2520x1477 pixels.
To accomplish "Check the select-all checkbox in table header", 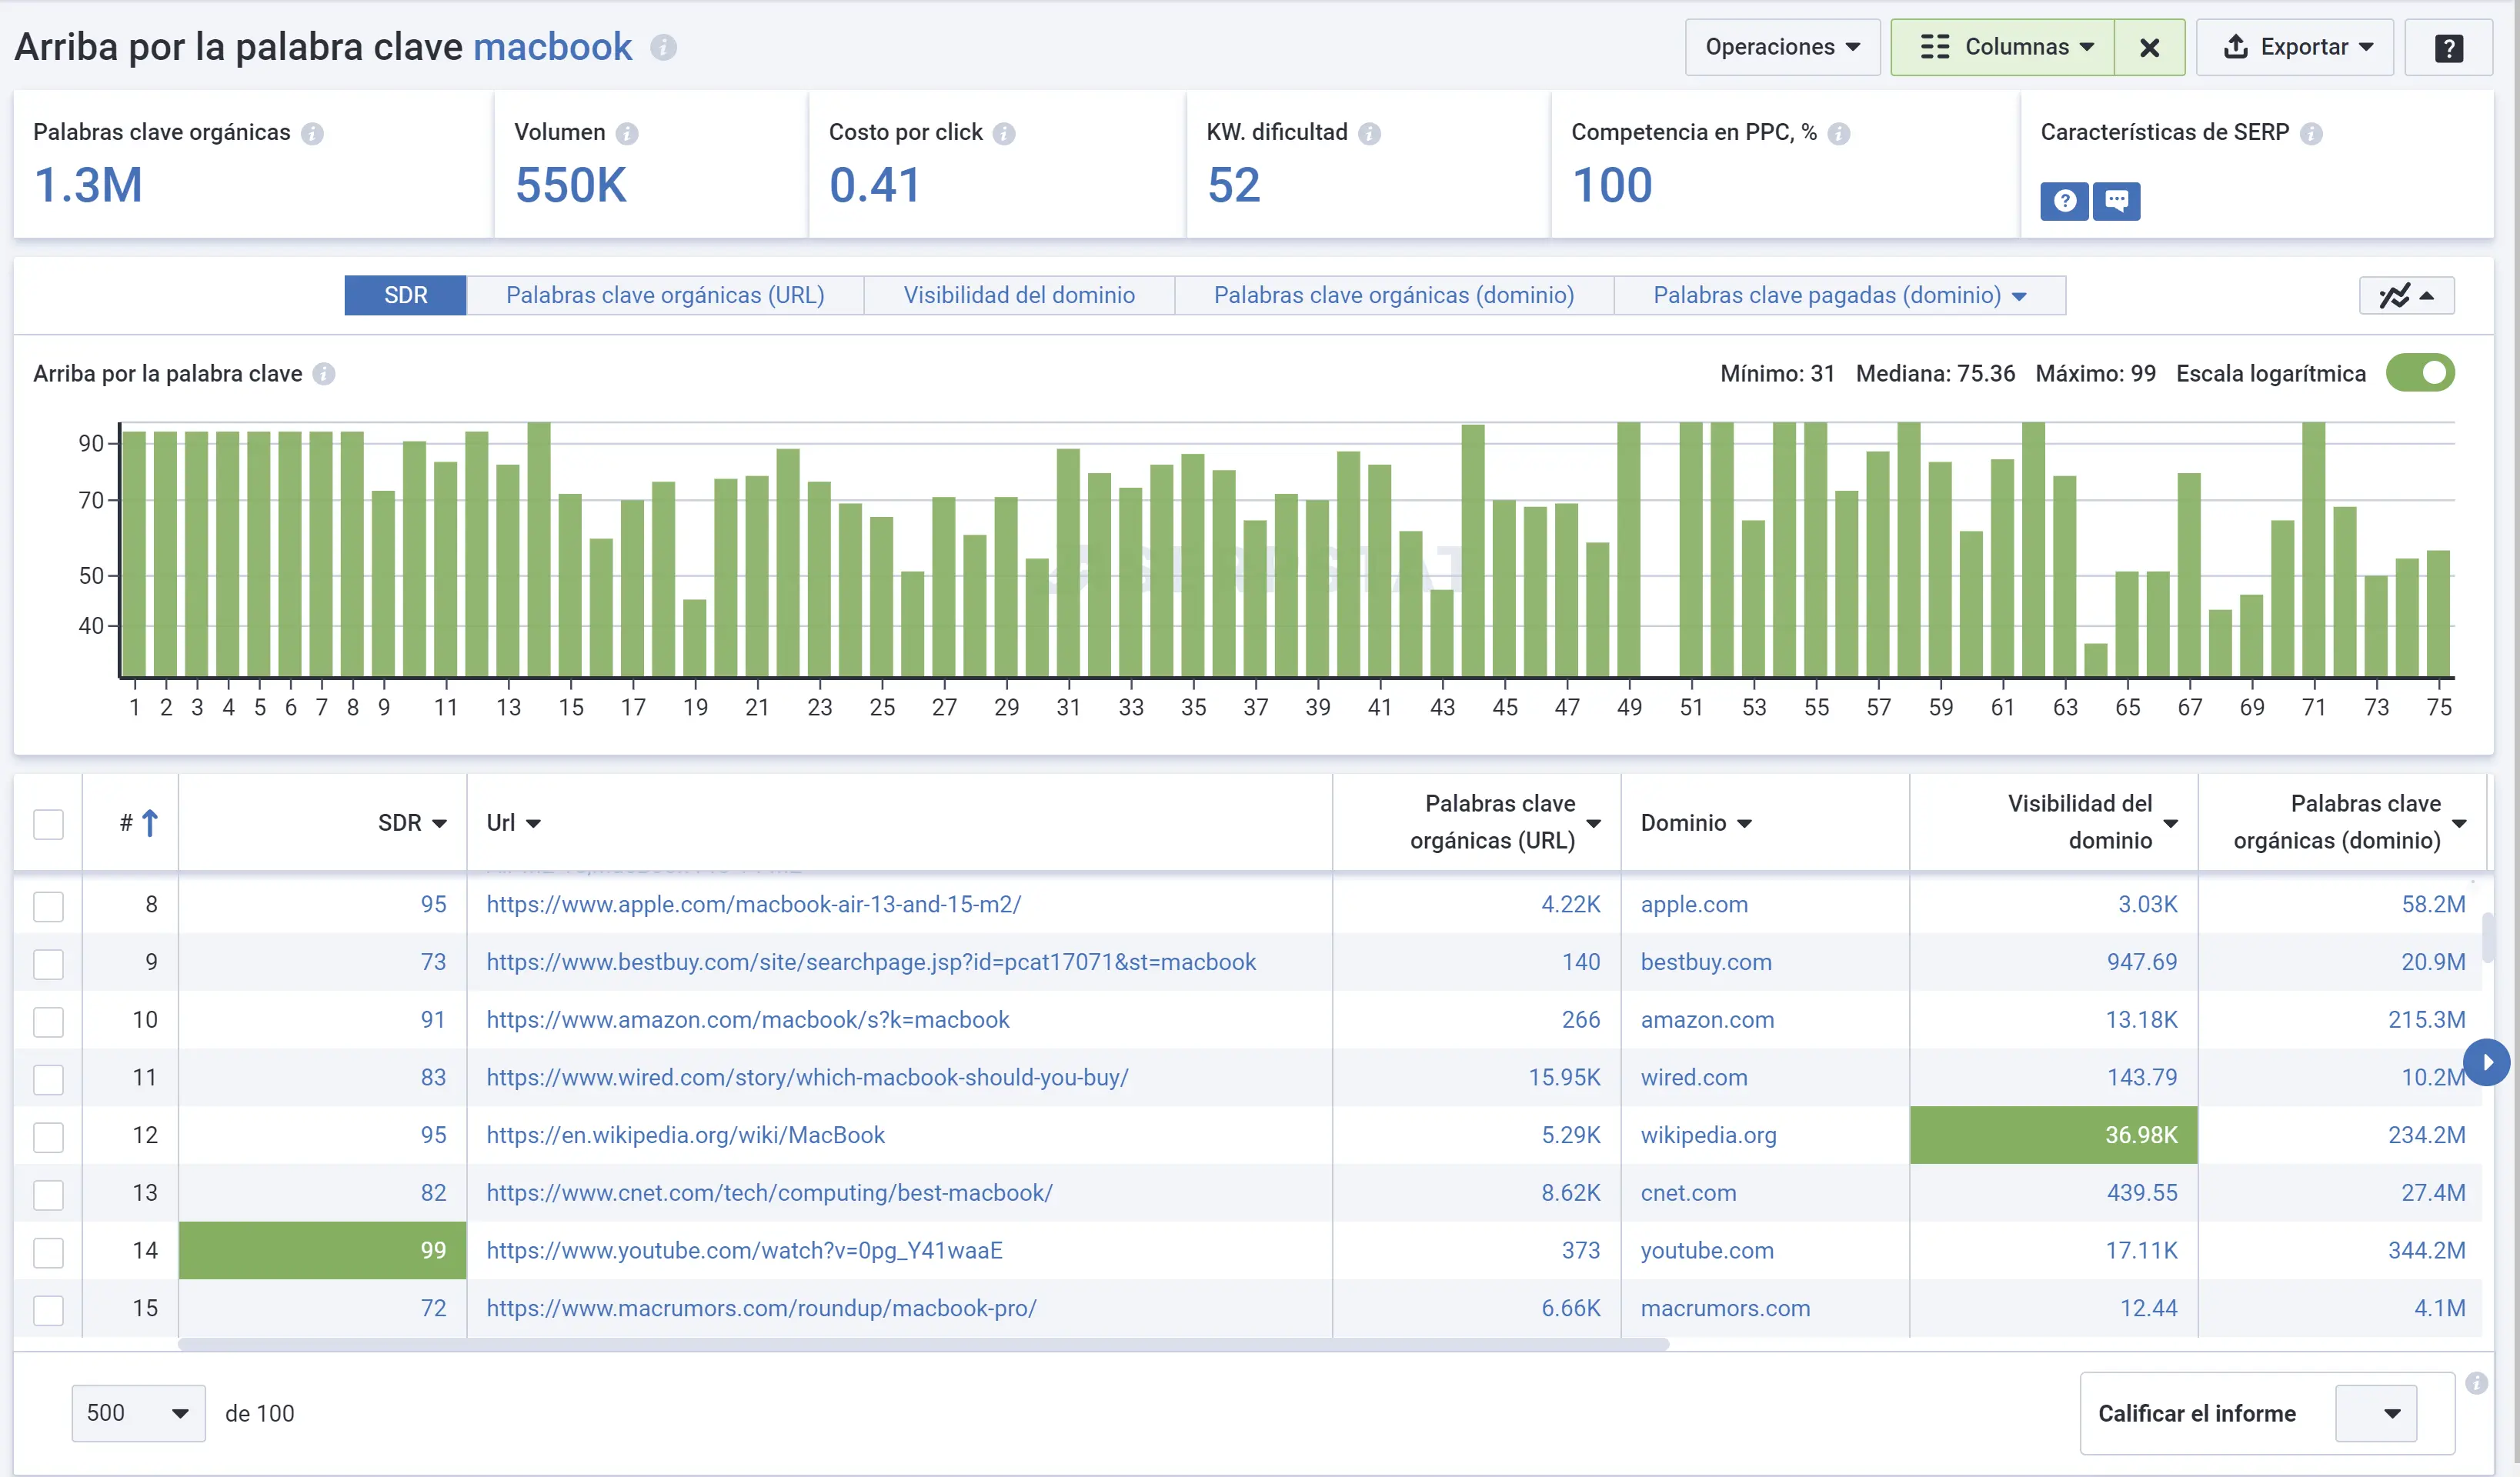I will point(48,822).
